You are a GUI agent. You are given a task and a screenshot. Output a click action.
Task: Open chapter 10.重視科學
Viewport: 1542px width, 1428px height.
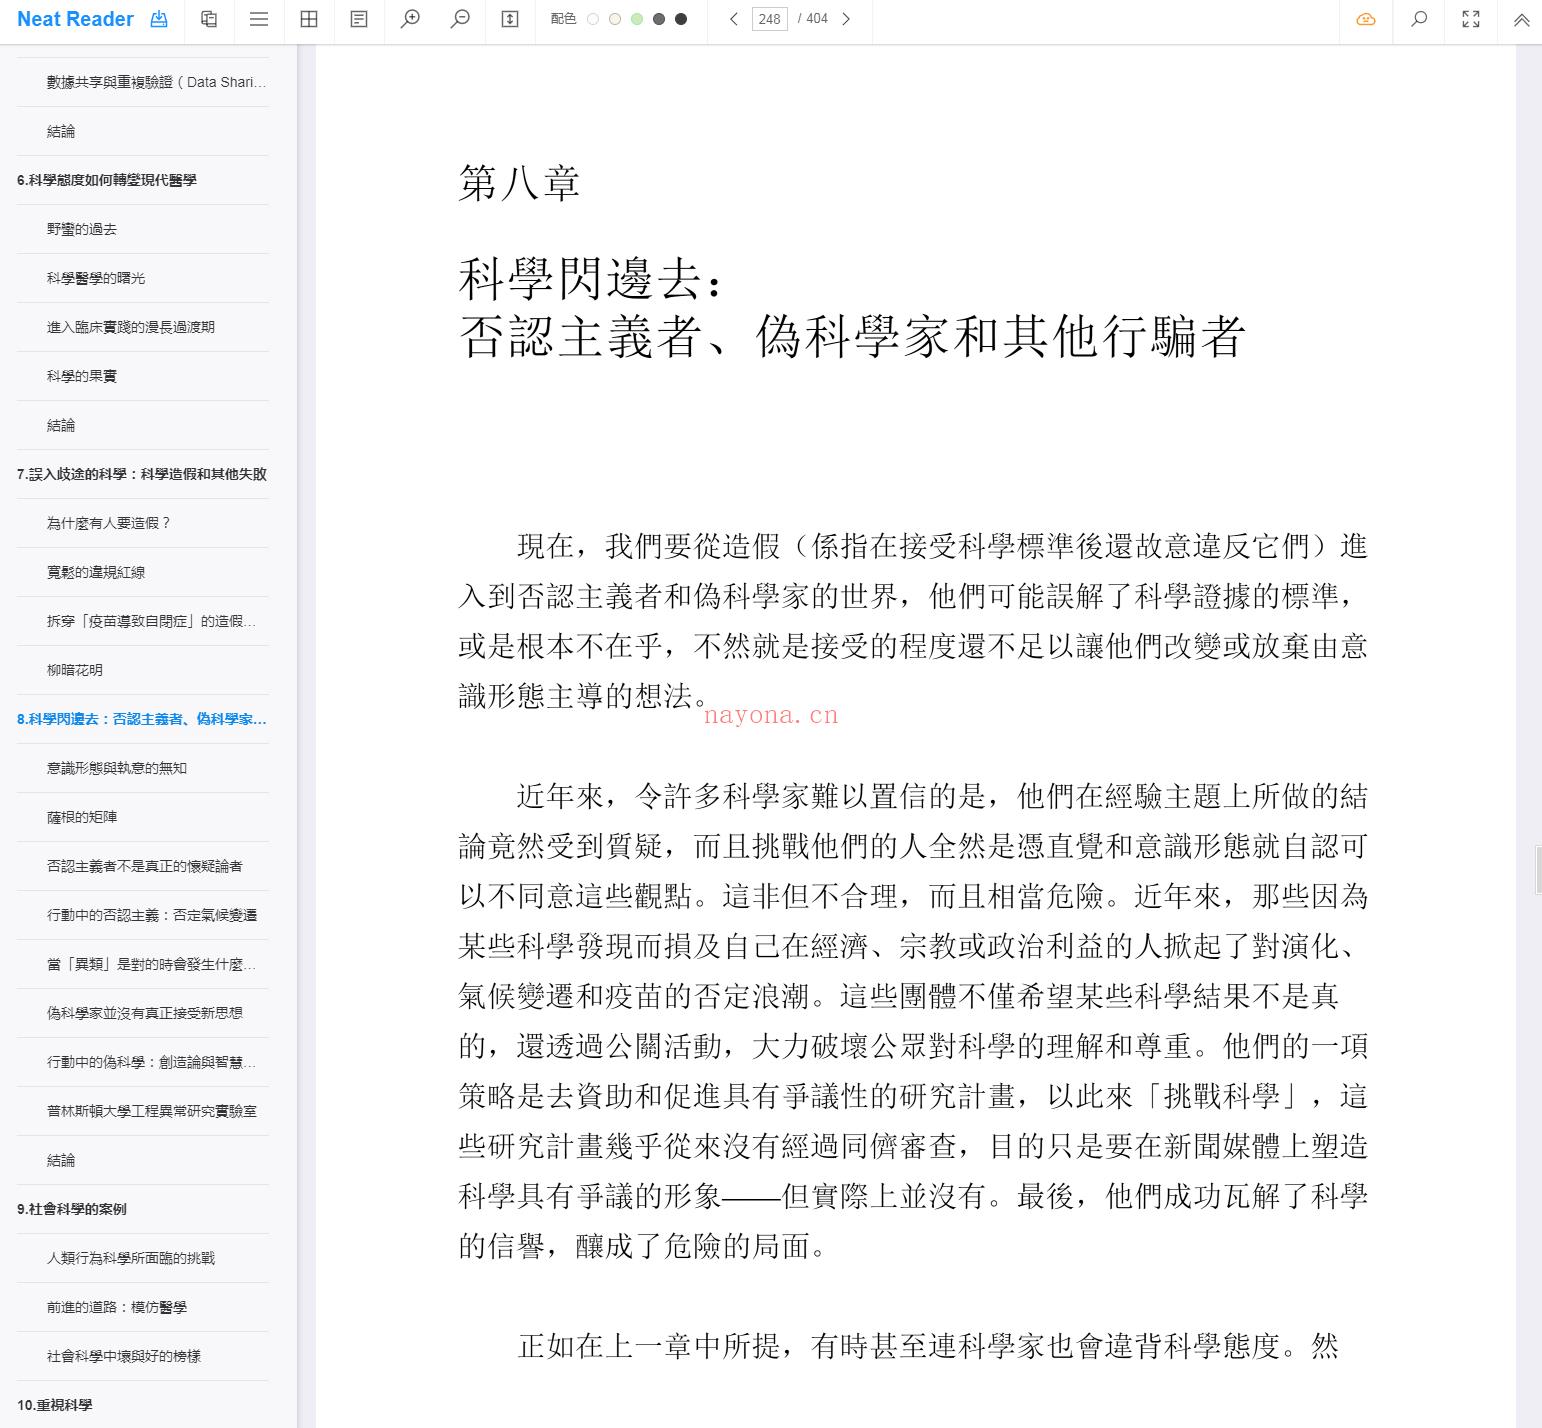tap(55, 1405)
